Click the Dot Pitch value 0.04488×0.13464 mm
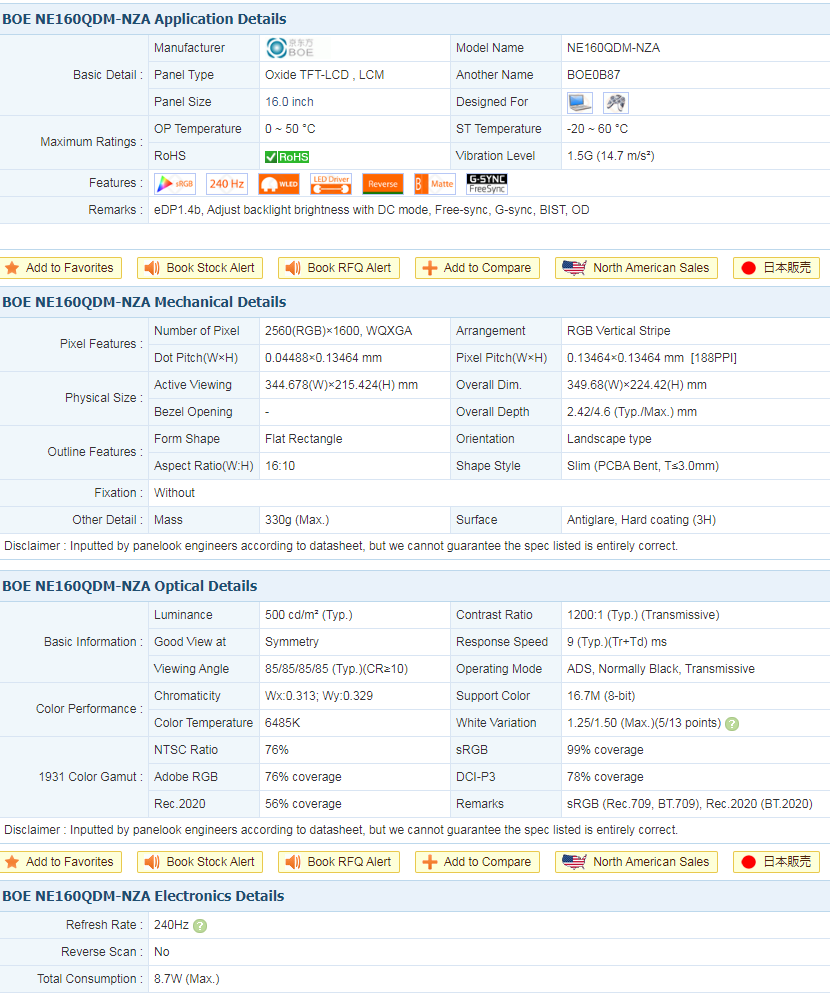 click(323, 358)
